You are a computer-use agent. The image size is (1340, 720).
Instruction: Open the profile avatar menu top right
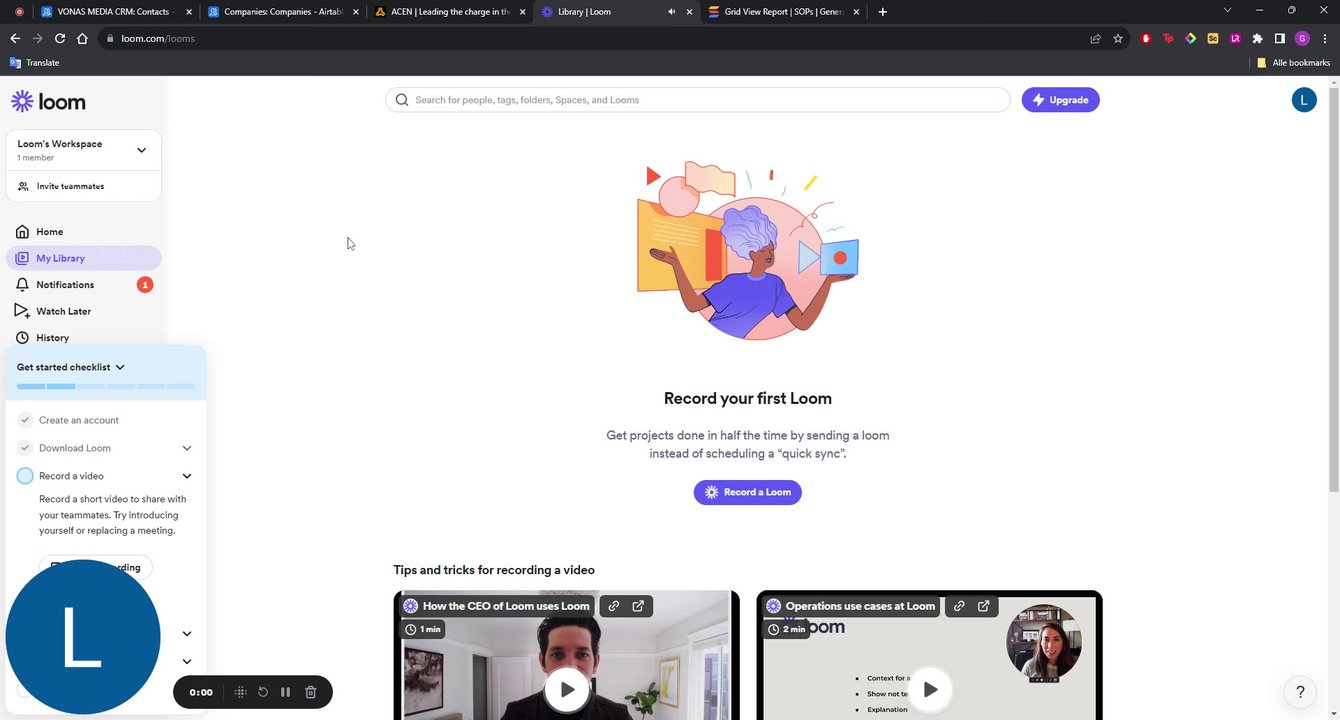1304,100
